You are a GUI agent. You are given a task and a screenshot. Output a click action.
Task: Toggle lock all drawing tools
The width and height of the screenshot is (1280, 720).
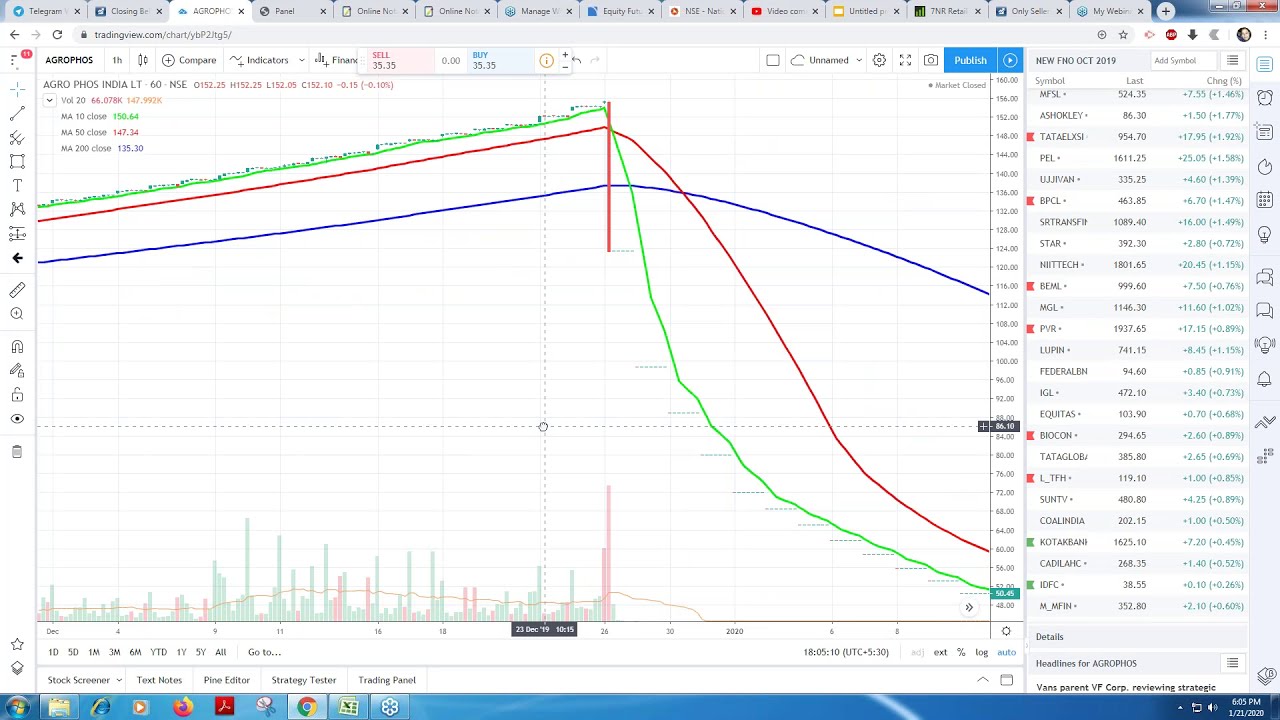(x=17, y=395)
